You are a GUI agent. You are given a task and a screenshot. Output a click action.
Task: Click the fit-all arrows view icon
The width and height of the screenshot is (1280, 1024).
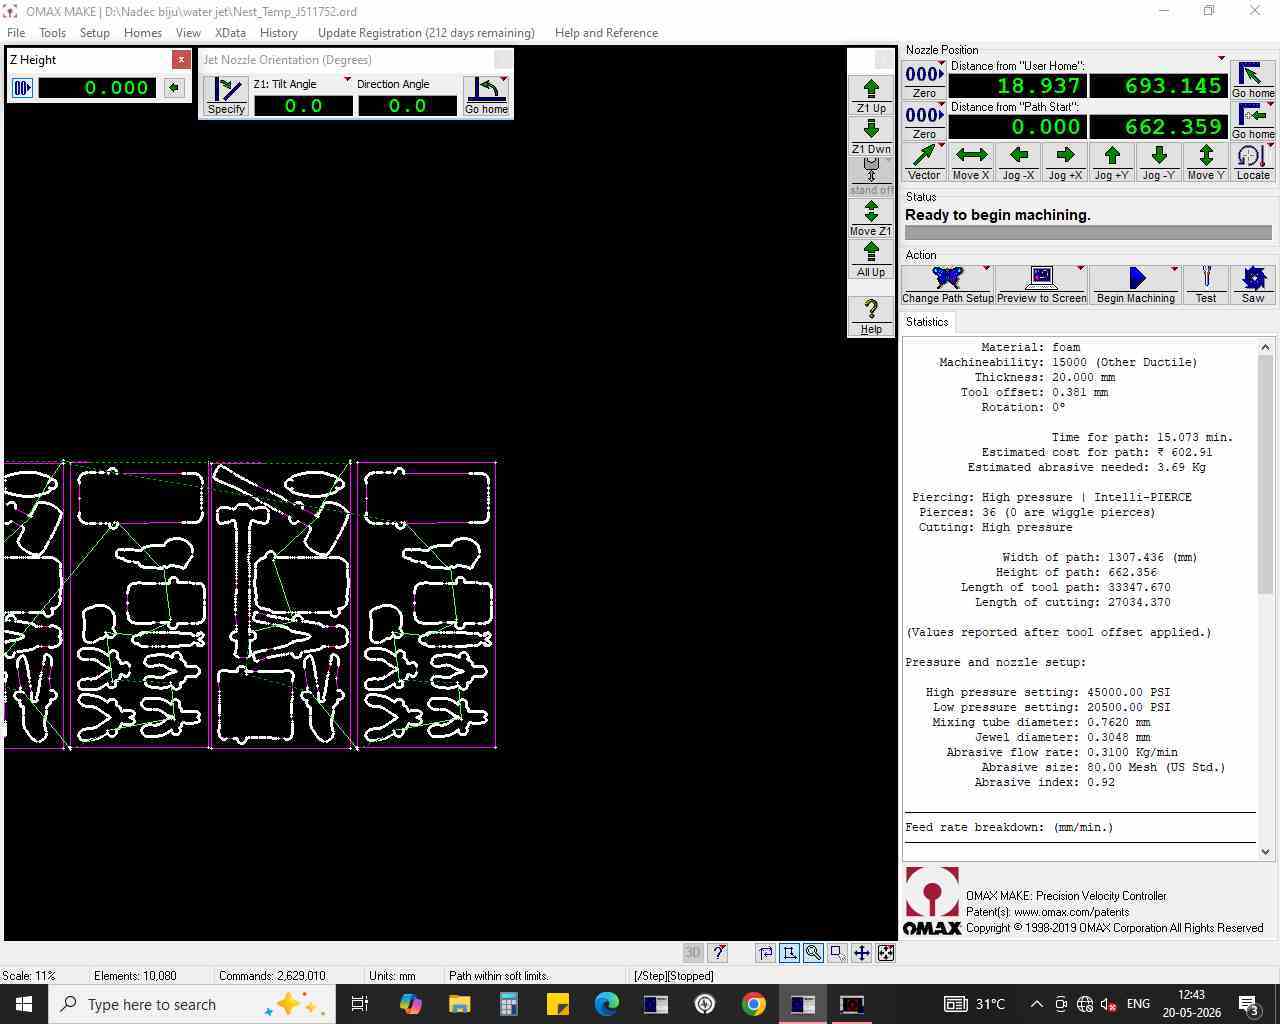point(886,953)
